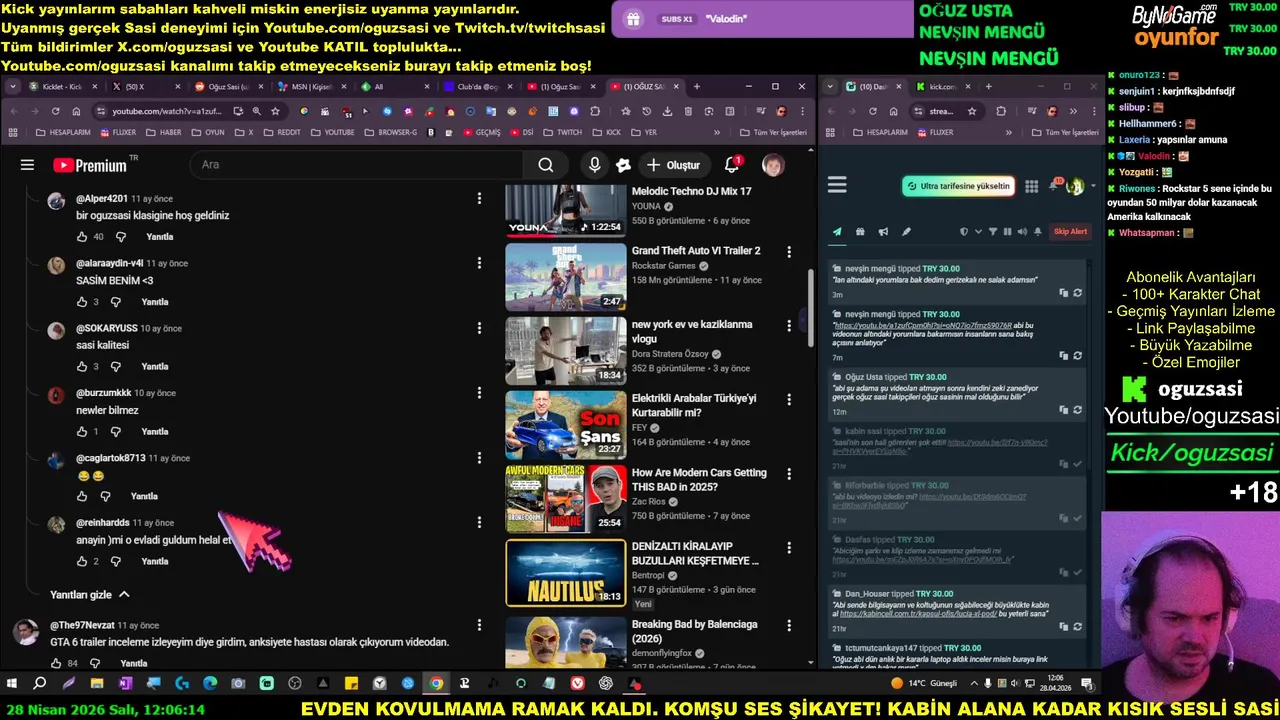Open YouTube notifications bell
The image size is (1280, 720).
[732, 165]
